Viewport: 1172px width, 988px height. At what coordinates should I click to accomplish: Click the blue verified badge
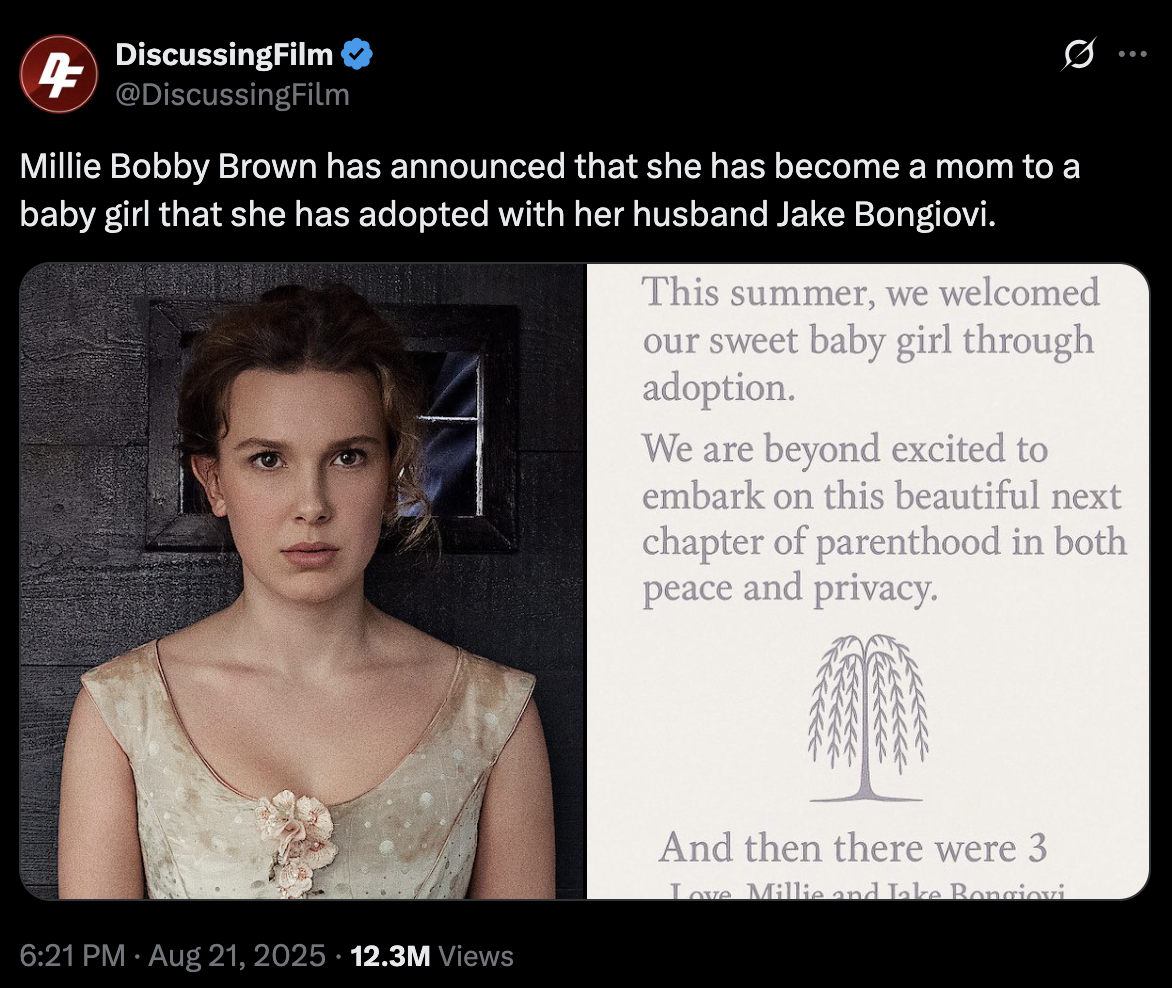[357, 55]
